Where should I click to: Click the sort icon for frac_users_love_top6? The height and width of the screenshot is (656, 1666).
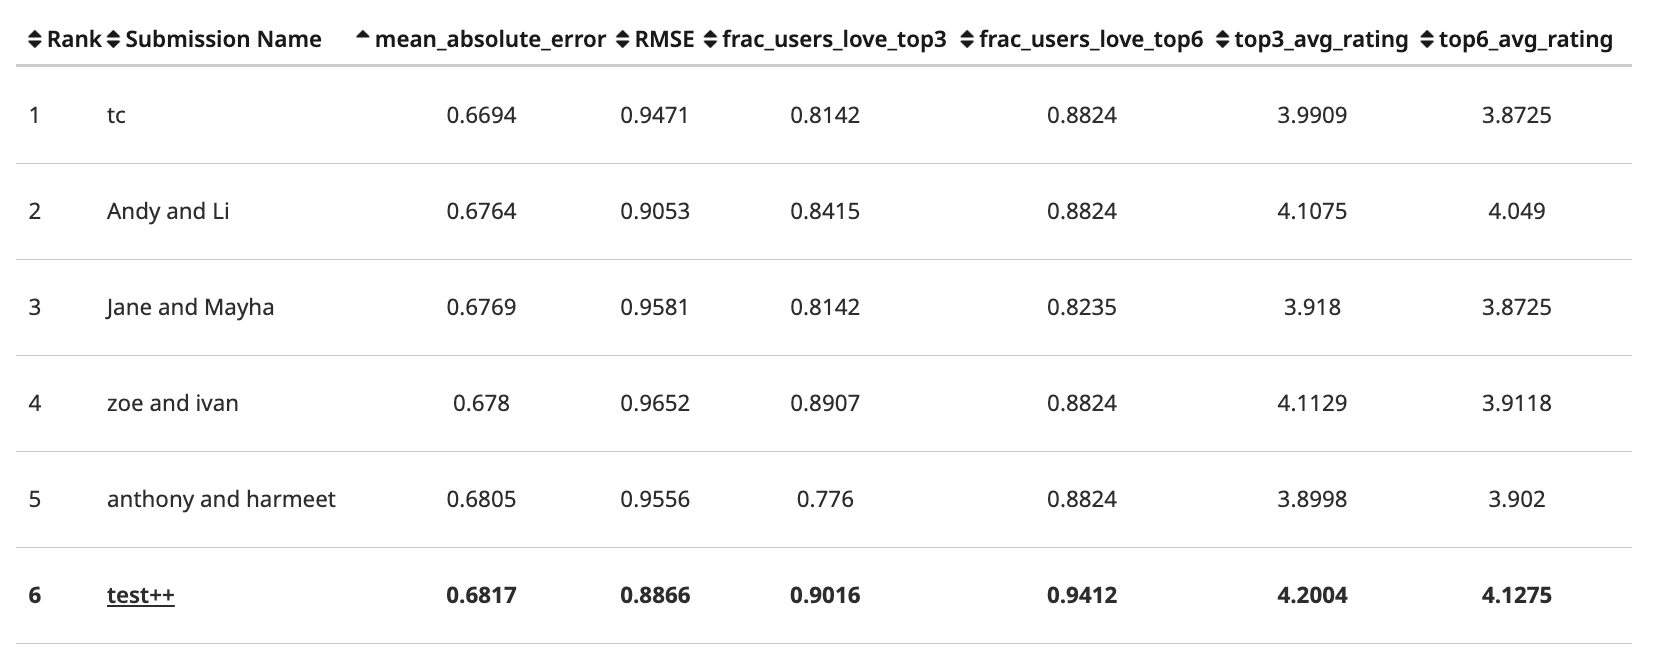[x=967, y=40]
